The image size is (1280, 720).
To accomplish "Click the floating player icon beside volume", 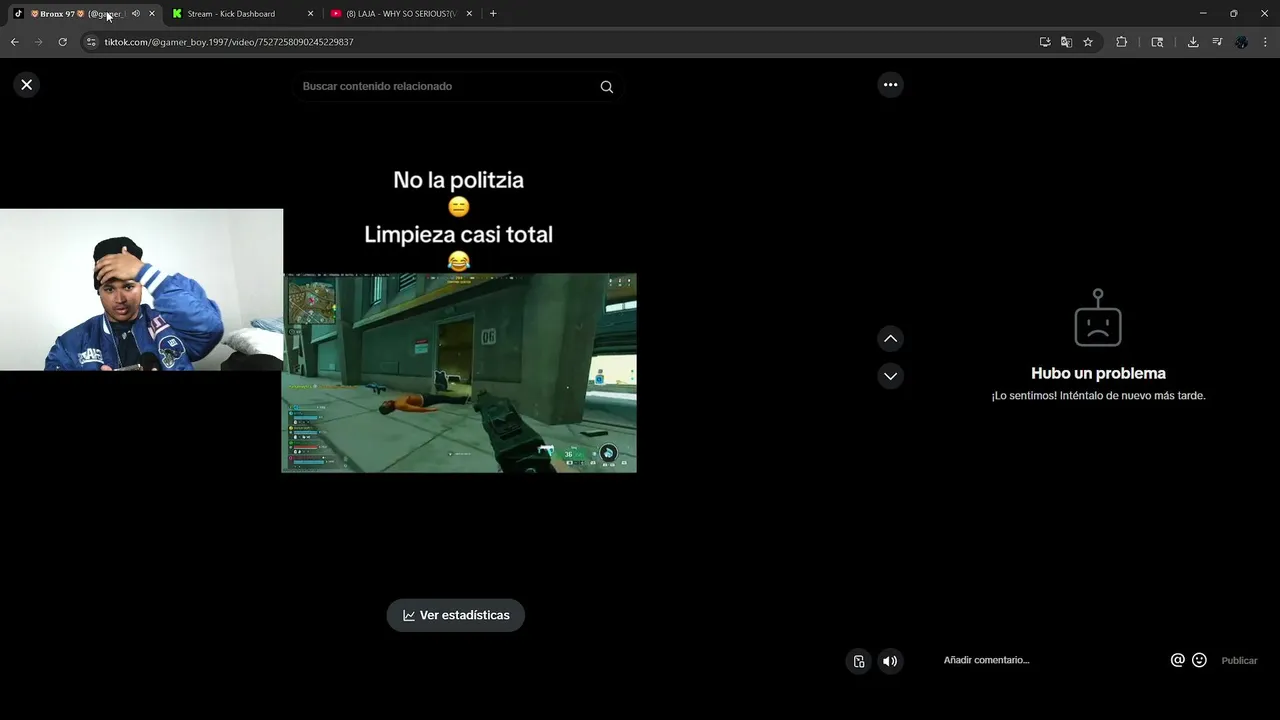I will point(858,661).
